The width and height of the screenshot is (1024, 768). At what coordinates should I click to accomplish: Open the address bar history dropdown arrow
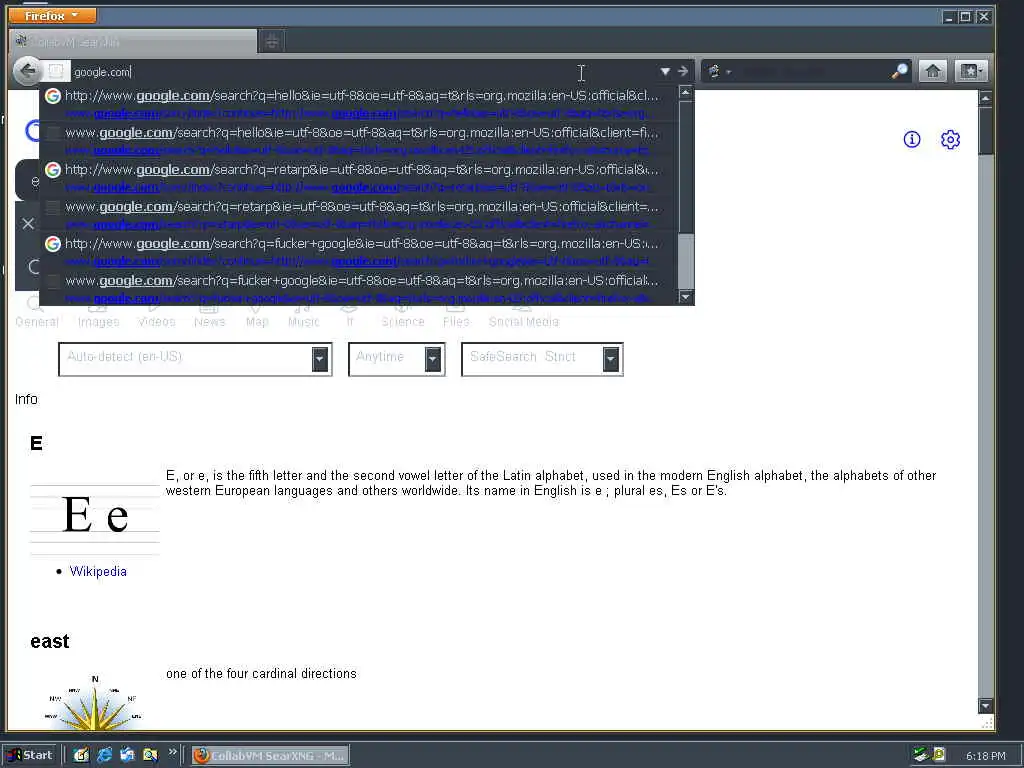(665, 71)
